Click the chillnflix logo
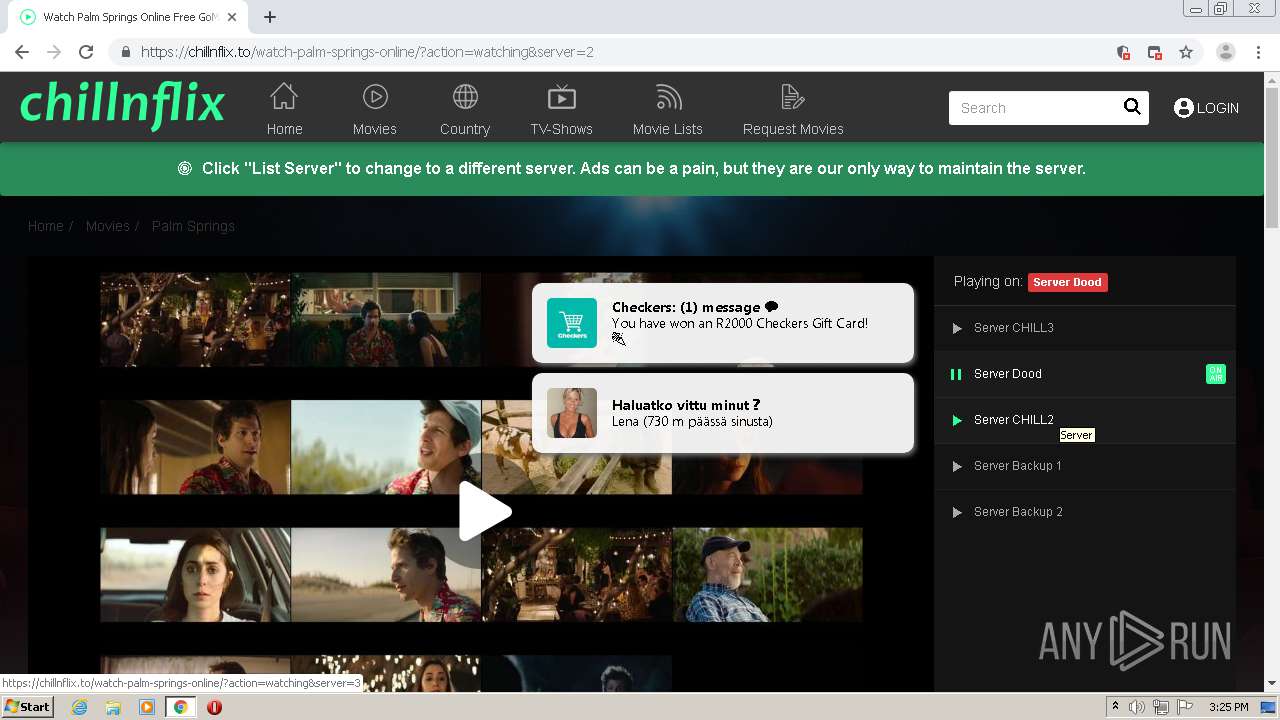 (122, 105)
